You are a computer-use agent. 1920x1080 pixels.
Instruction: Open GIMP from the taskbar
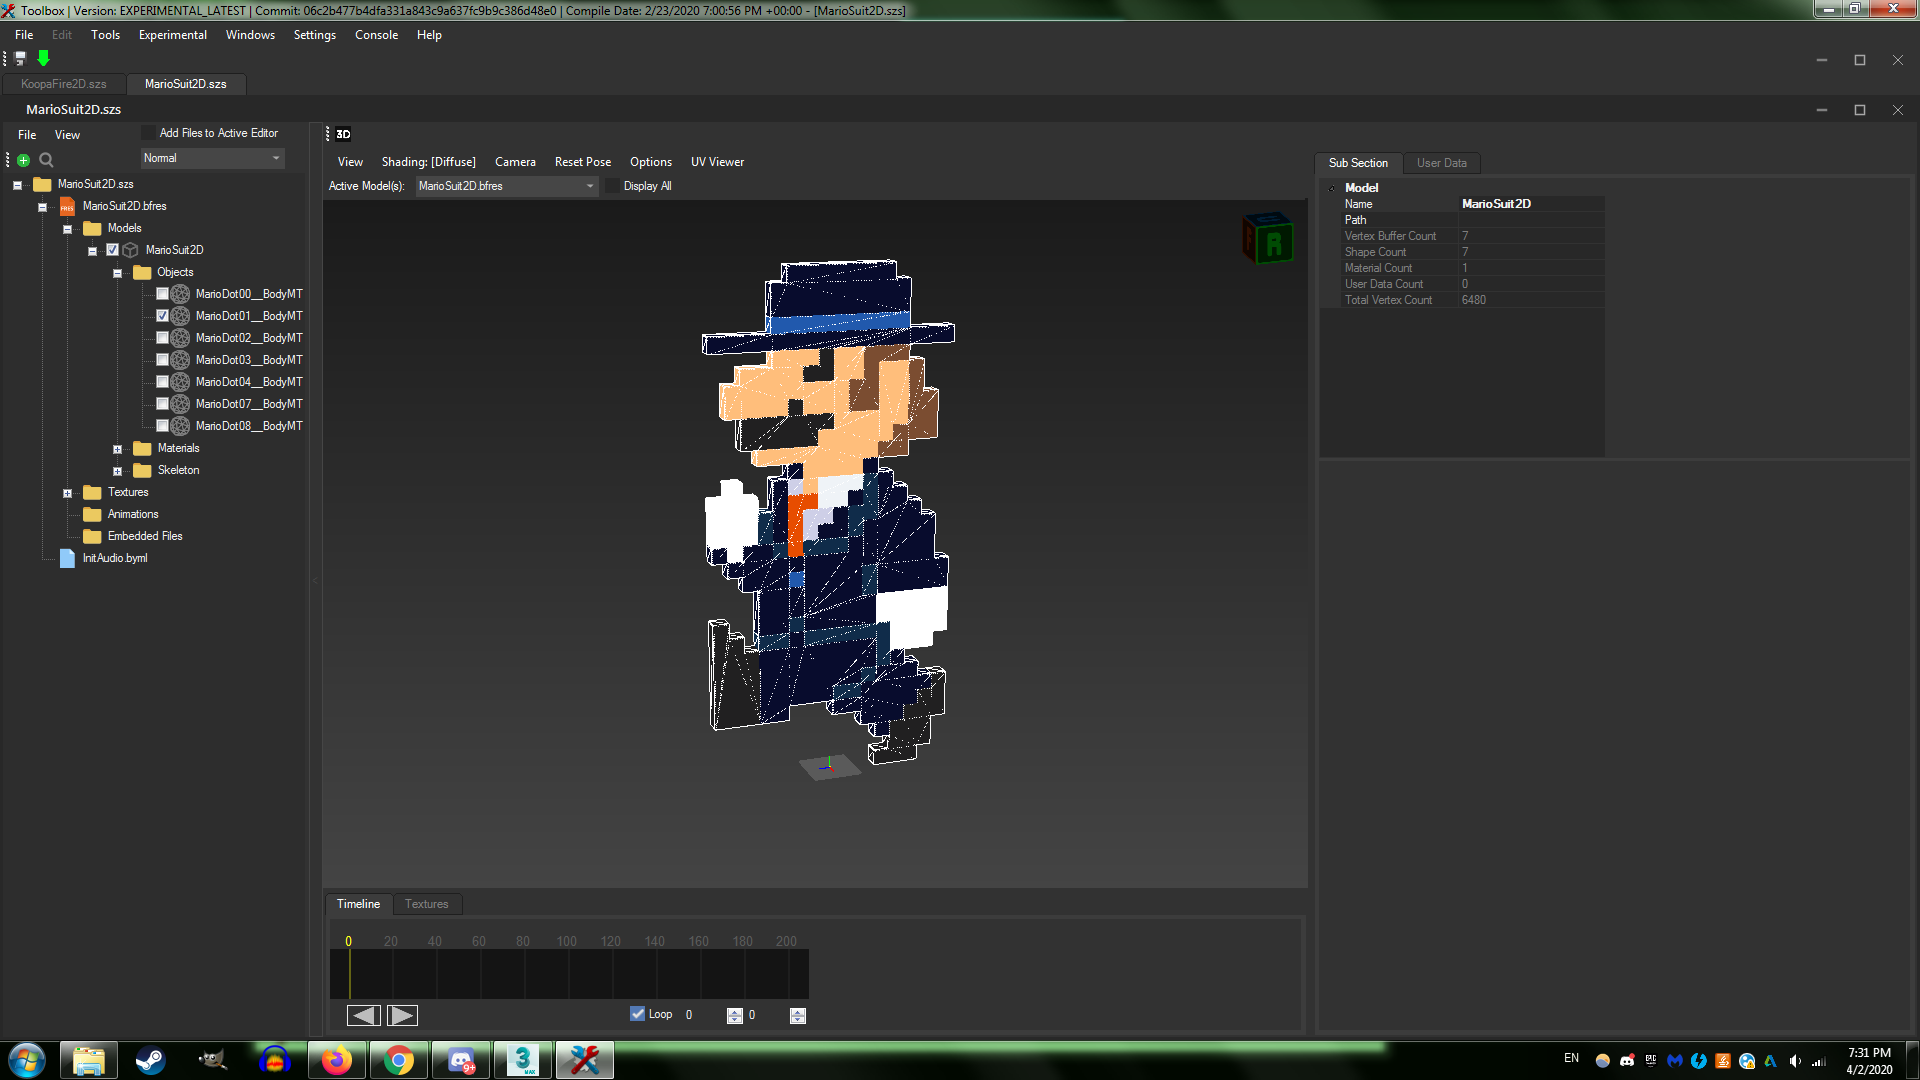coord(212,1060)
